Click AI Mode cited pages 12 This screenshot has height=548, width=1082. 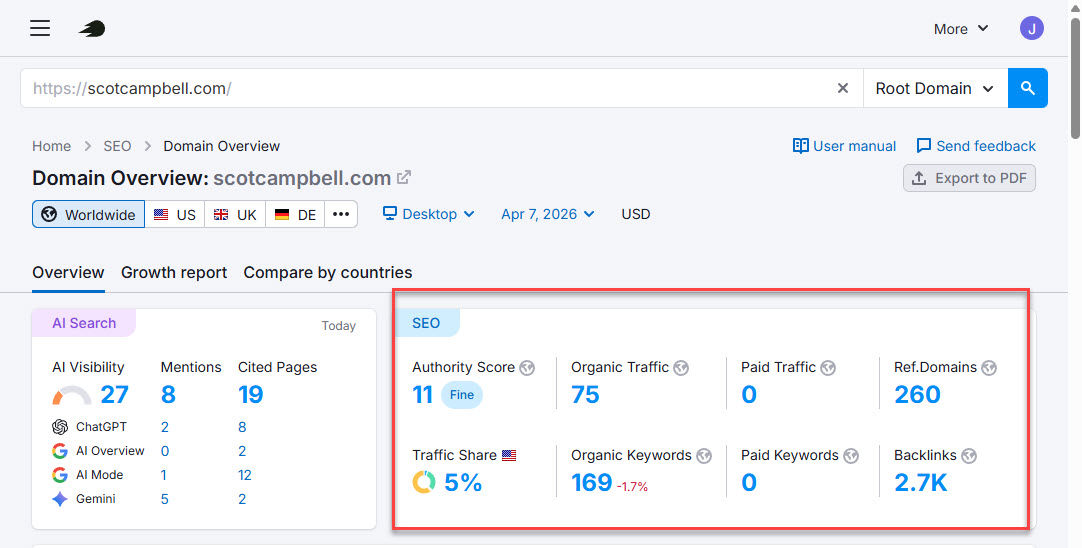(245, 475)
